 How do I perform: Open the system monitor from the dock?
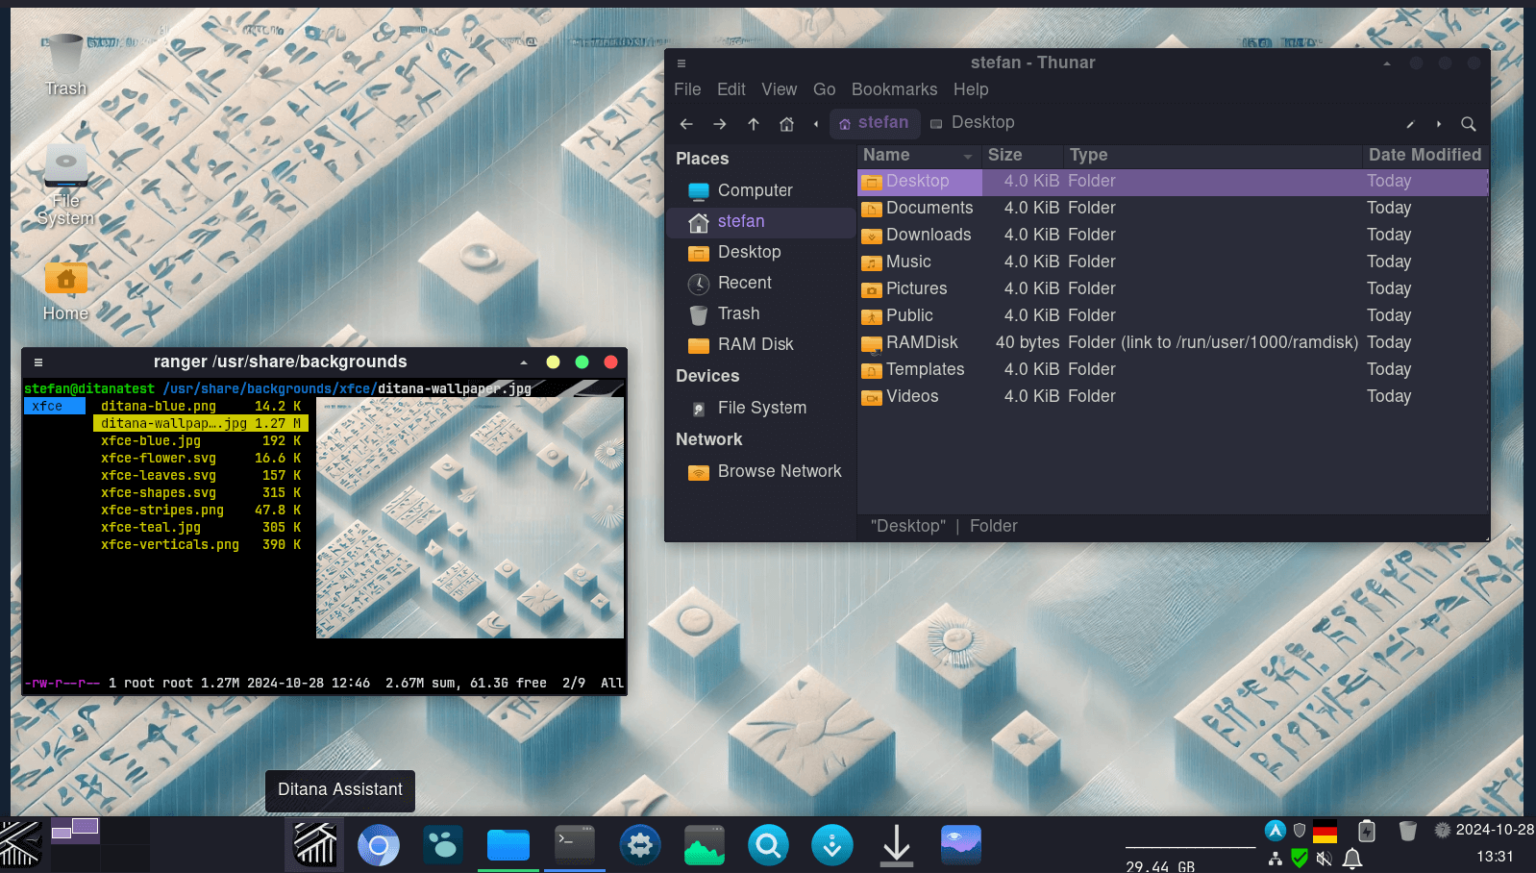point(704,845)
